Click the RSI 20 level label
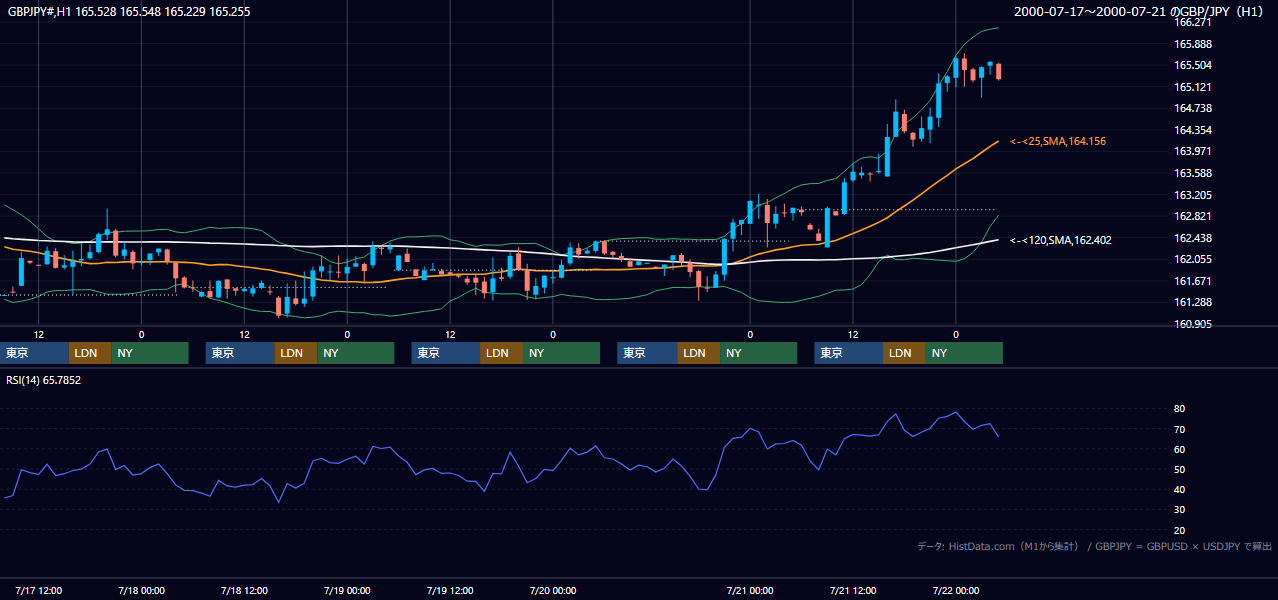This screenshot has height=600, width=1278. point(1180,530)
